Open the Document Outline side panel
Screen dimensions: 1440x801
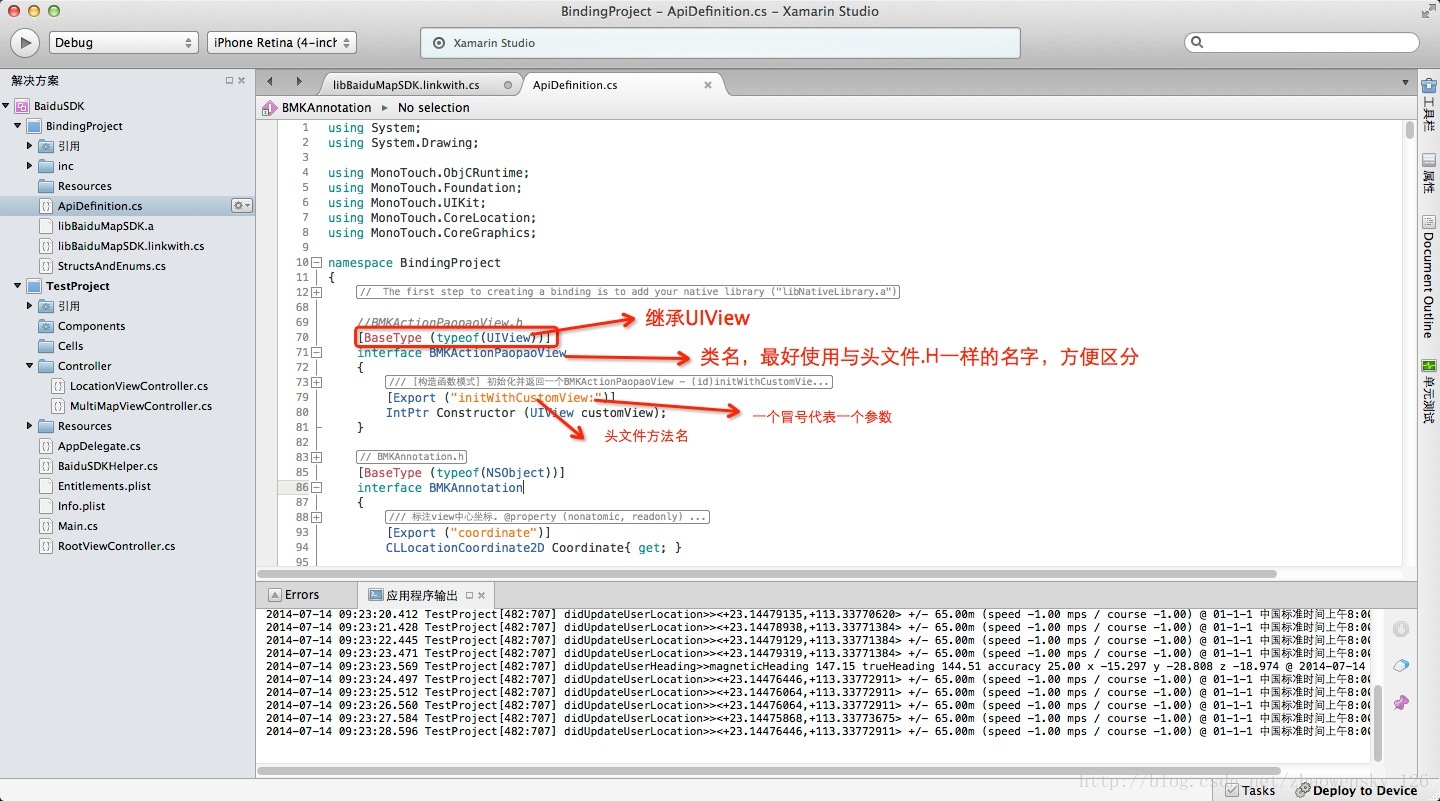tap(1429, 278)
